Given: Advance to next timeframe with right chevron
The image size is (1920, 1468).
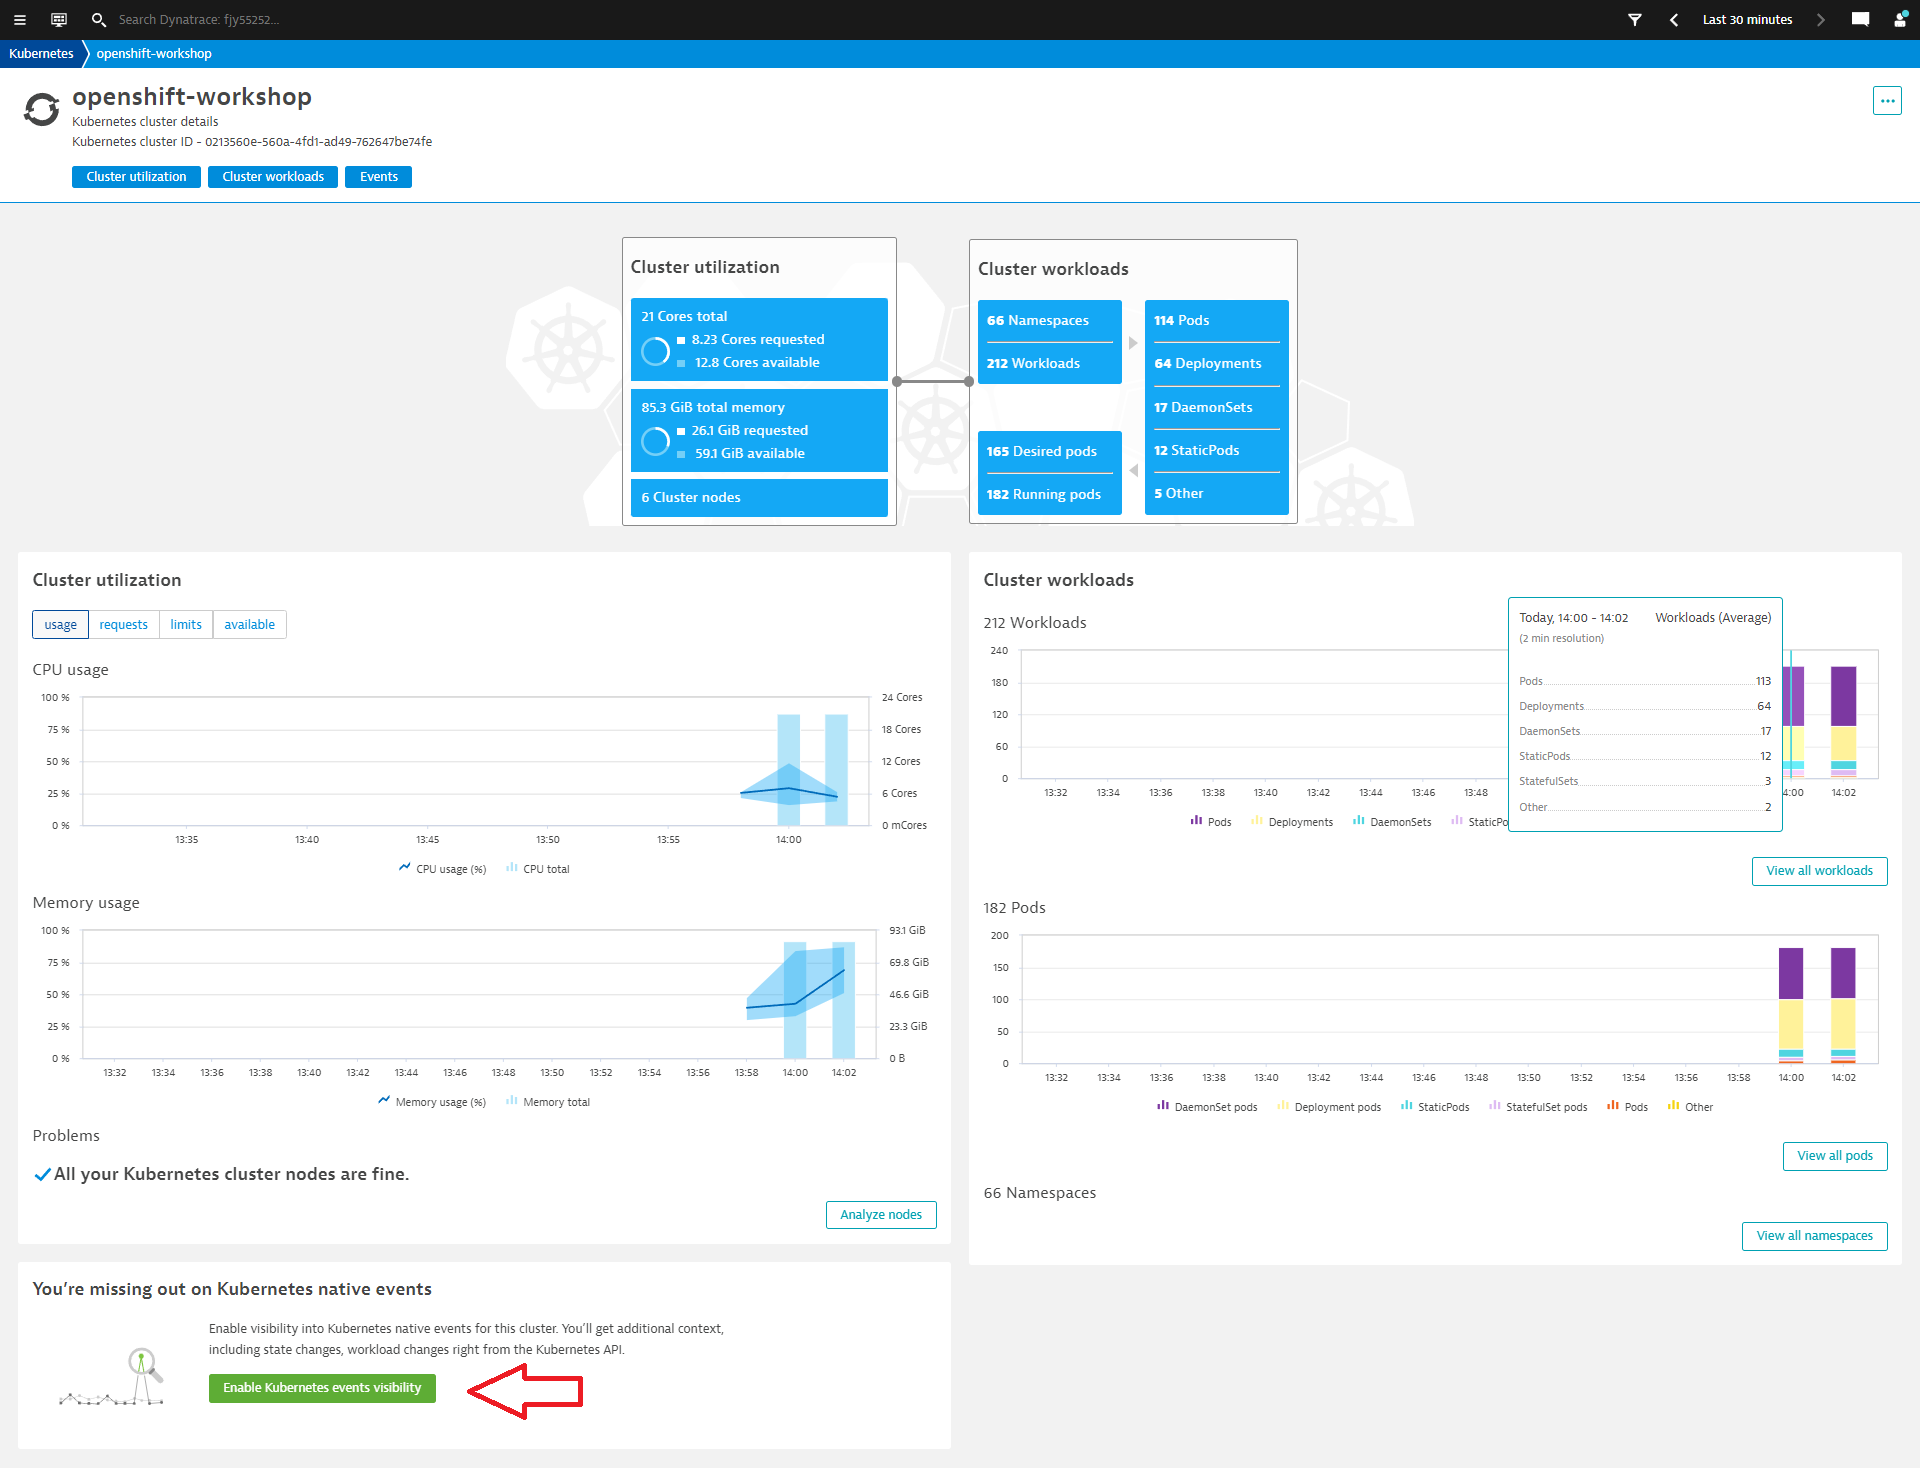Looking at the screenshot, I should pos(1821,19).
